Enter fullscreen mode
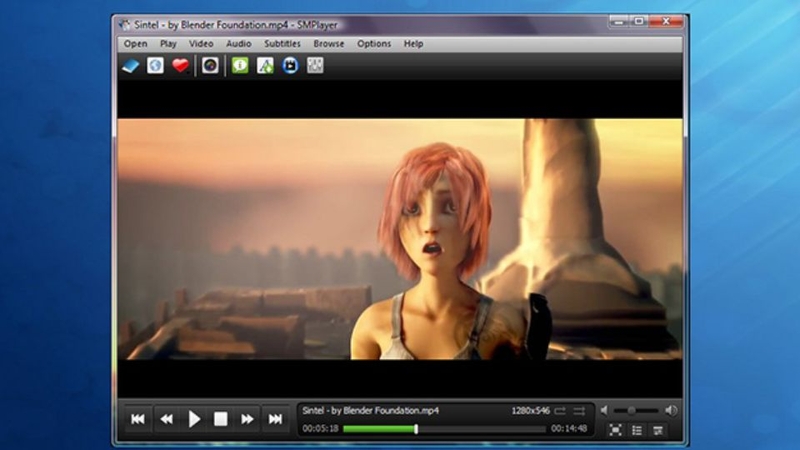This screenshot has height=450, width=800. (x=616, y=431)
